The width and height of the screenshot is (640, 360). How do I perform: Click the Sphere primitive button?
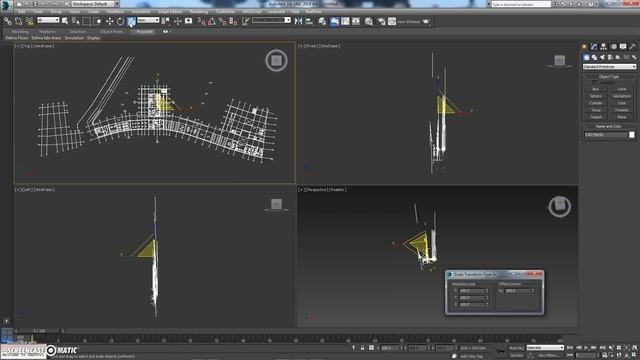click(596, 96)
